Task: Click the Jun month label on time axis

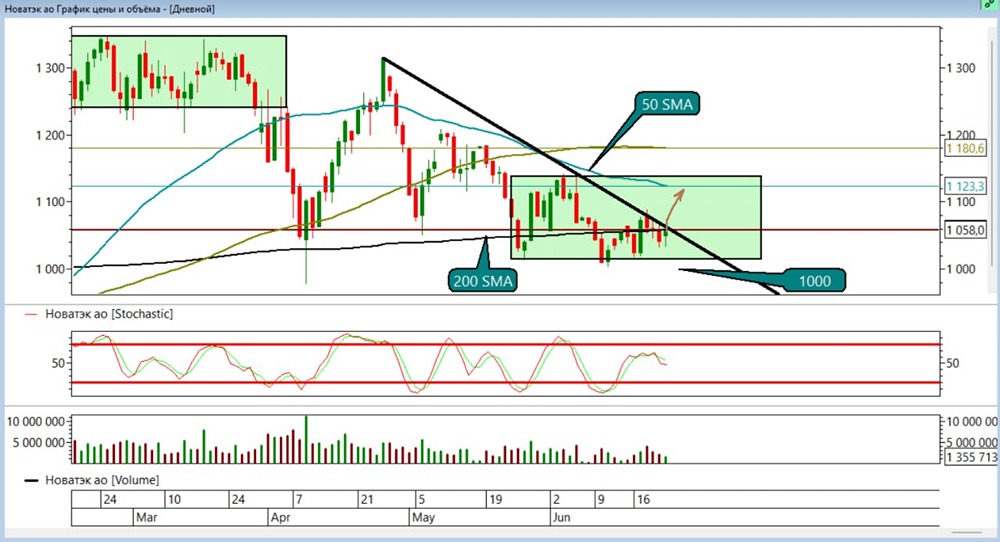Action: click(561, 518)
